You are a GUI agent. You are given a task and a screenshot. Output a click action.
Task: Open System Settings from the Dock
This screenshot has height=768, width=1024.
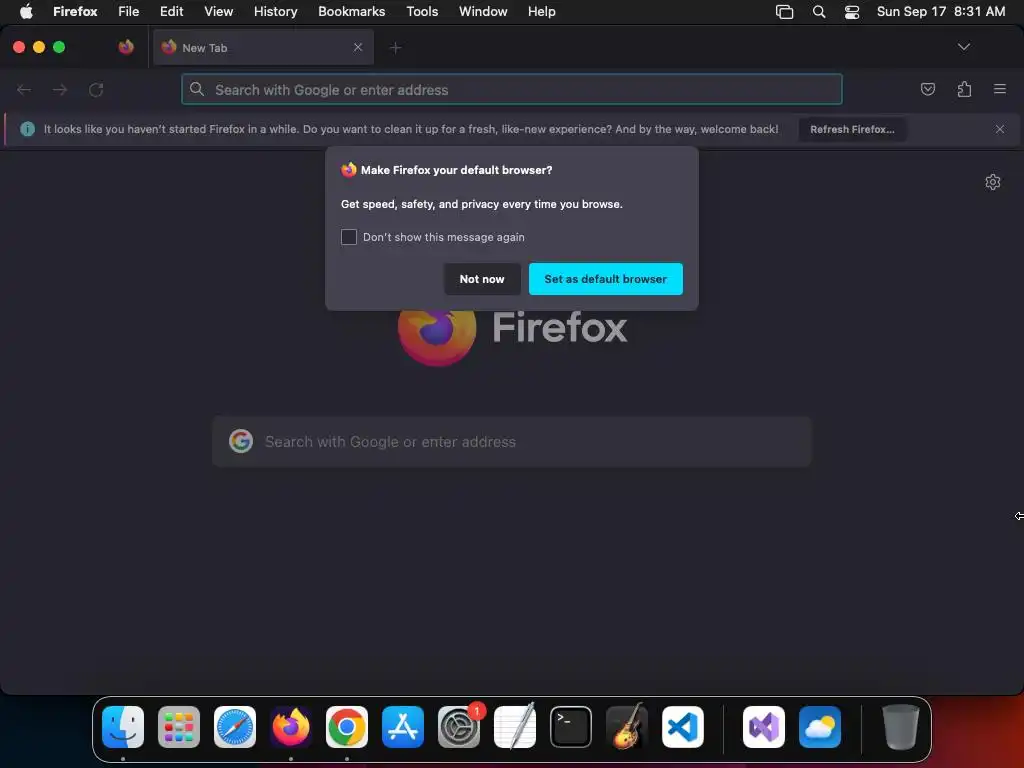458,727
